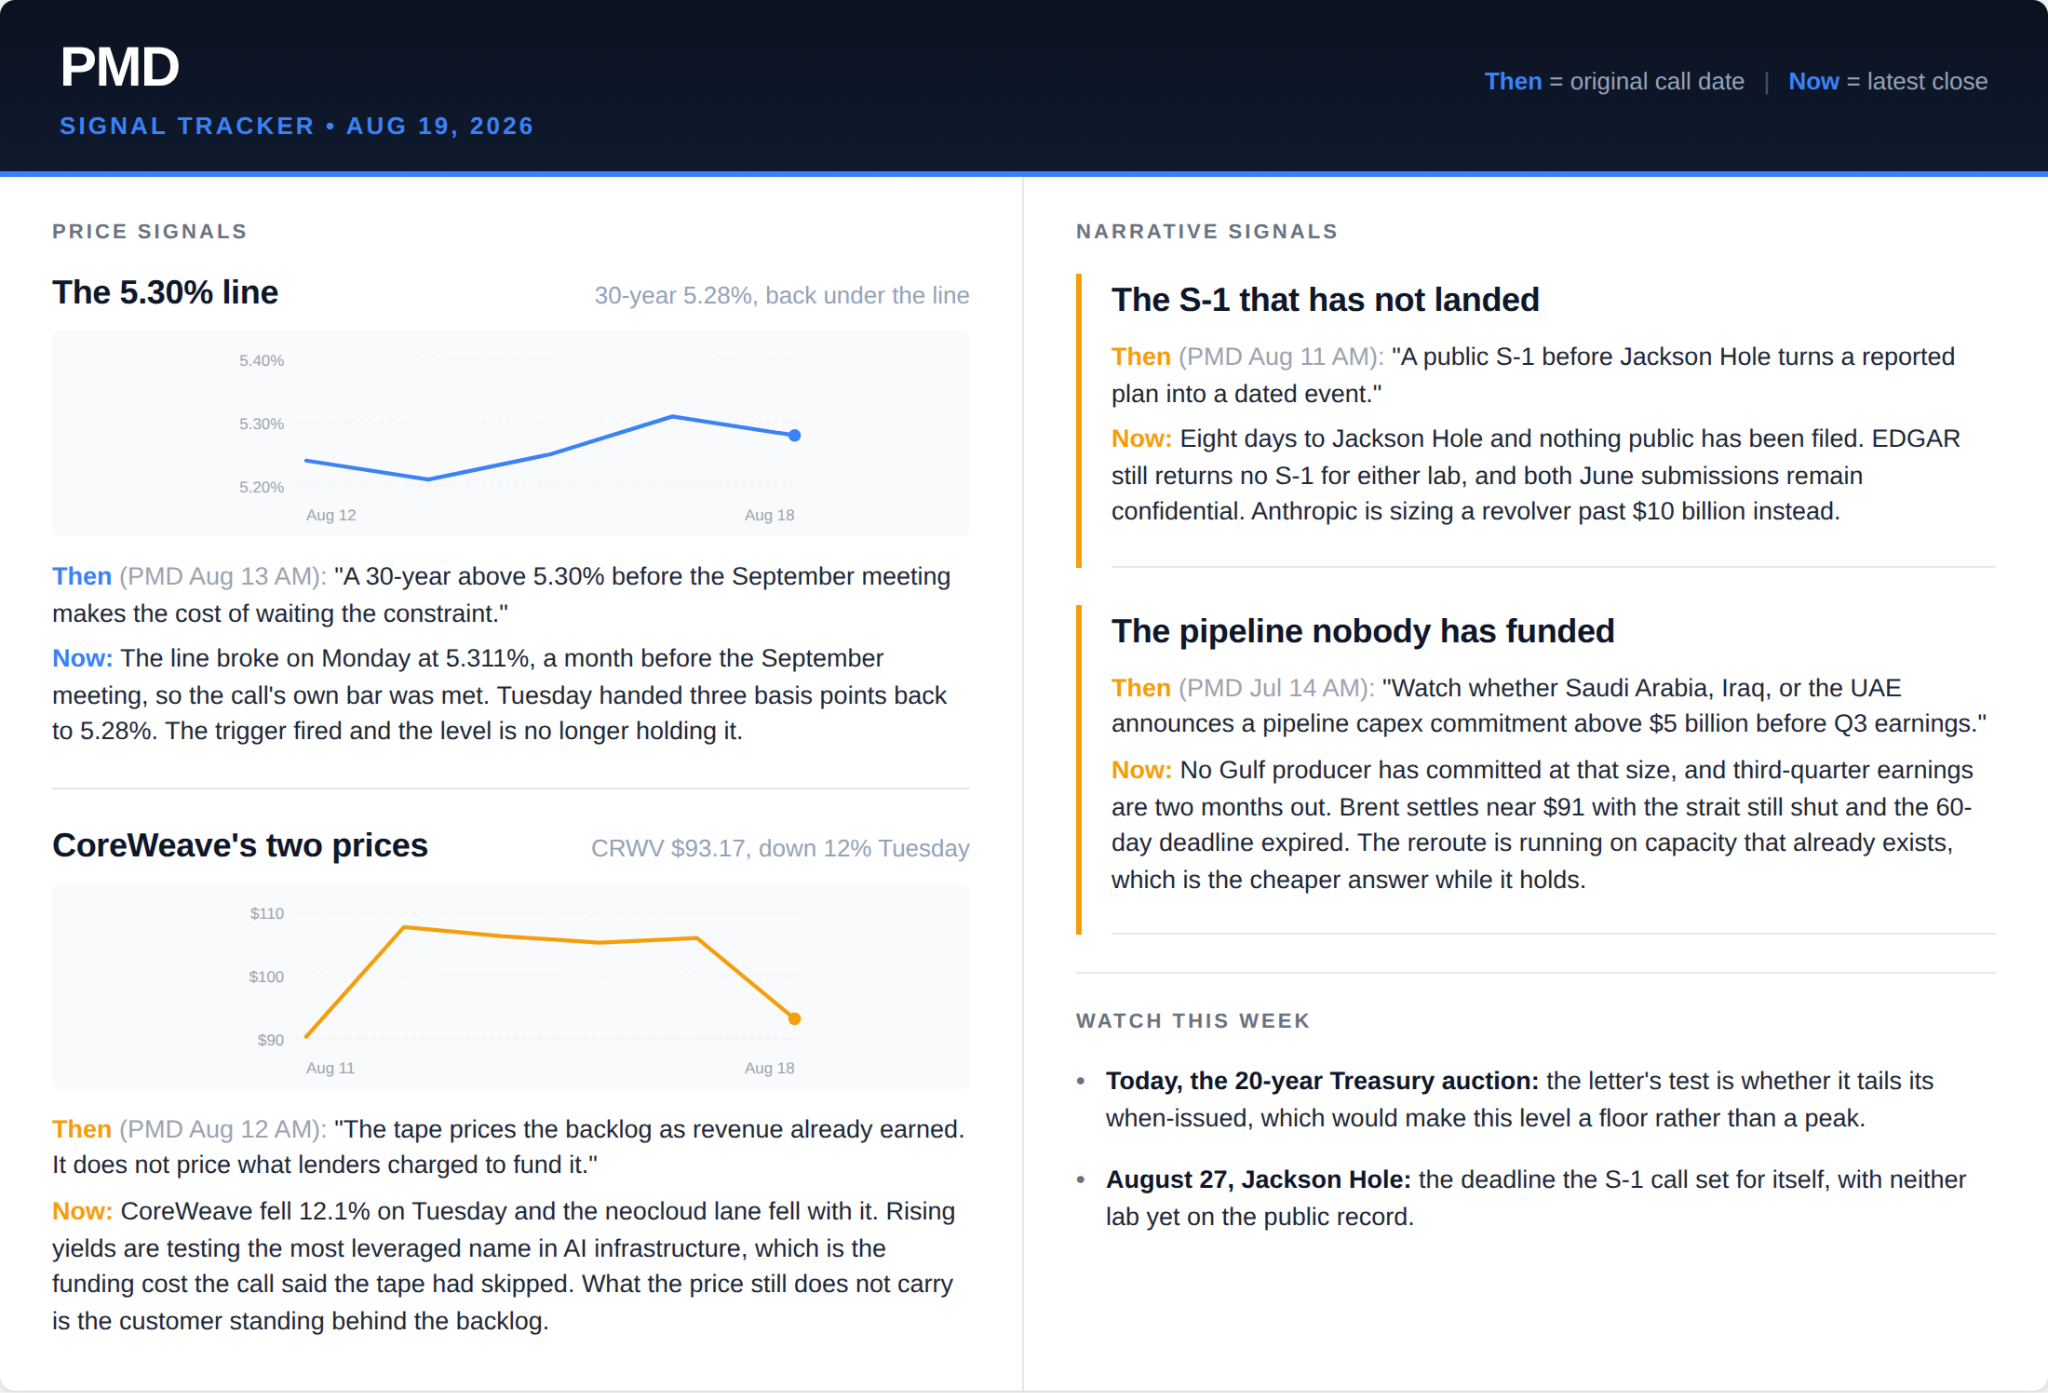Image resolution: width=2048 pixels, height=1393 pixels.
Task: Open "CoreWeave's two prices" heading
Action: [x=240, y=845]
